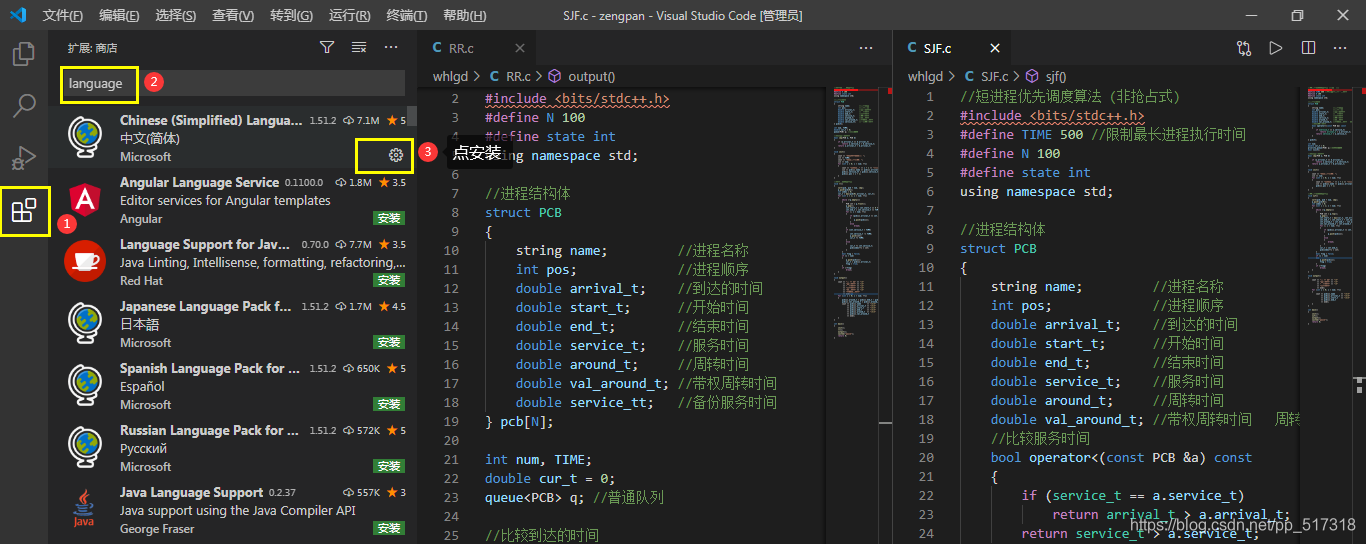Open the Search view in activity bar
Screen dimensions: 1366x544
[x=24, y=105]
